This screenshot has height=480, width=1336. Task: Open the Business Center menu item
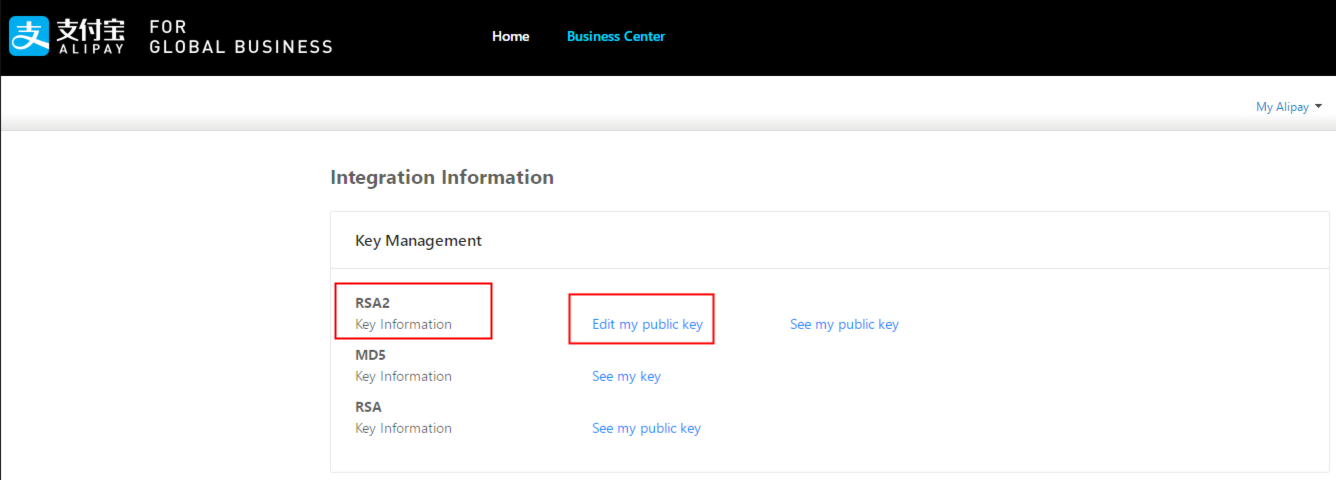615,36
